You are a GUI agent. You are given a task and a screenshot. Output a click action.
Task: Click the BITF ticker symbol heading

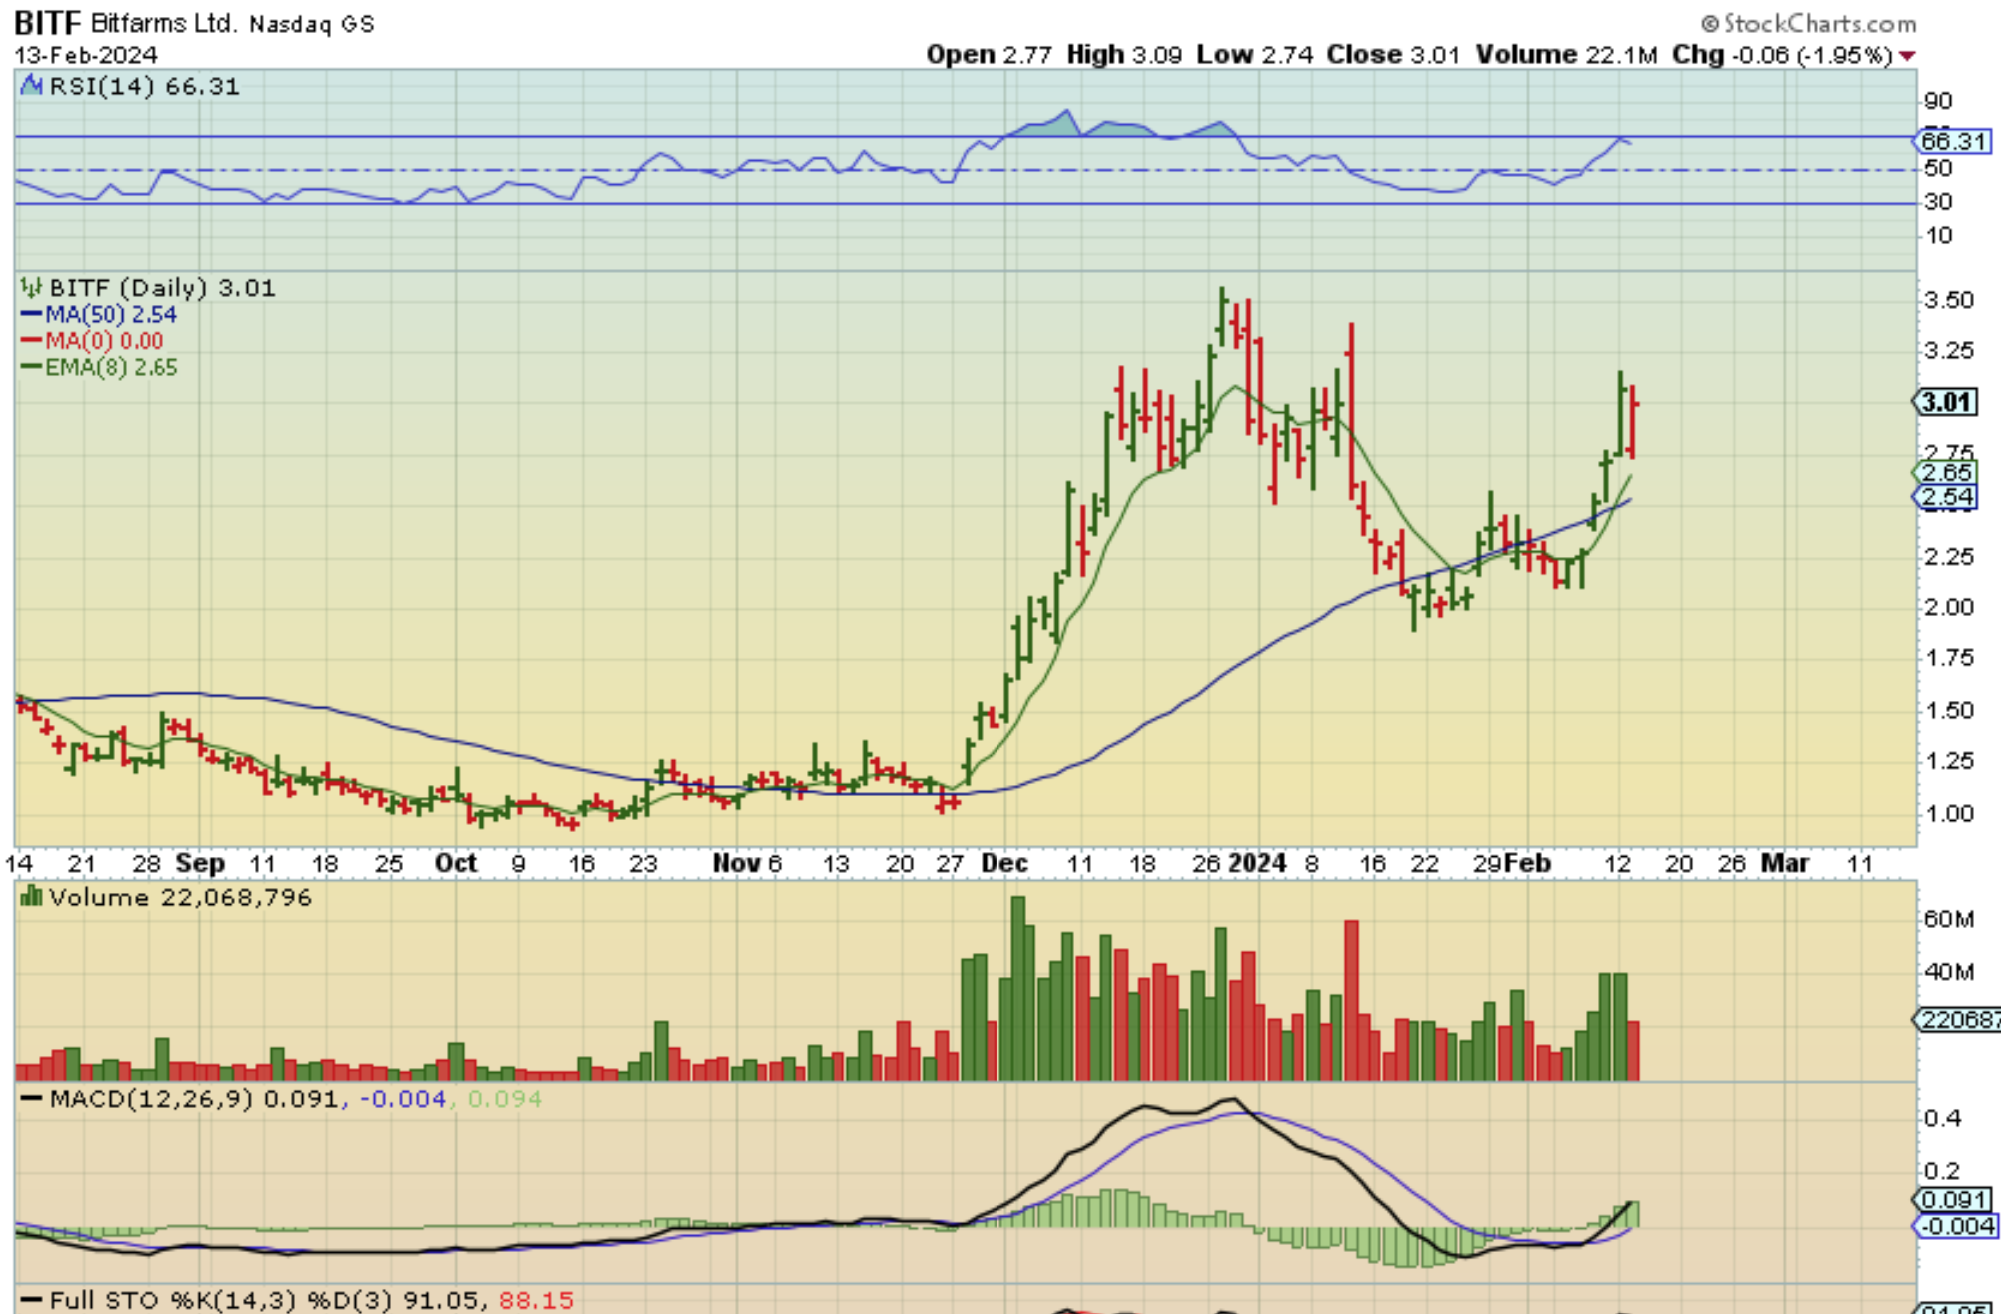(47, 22)
